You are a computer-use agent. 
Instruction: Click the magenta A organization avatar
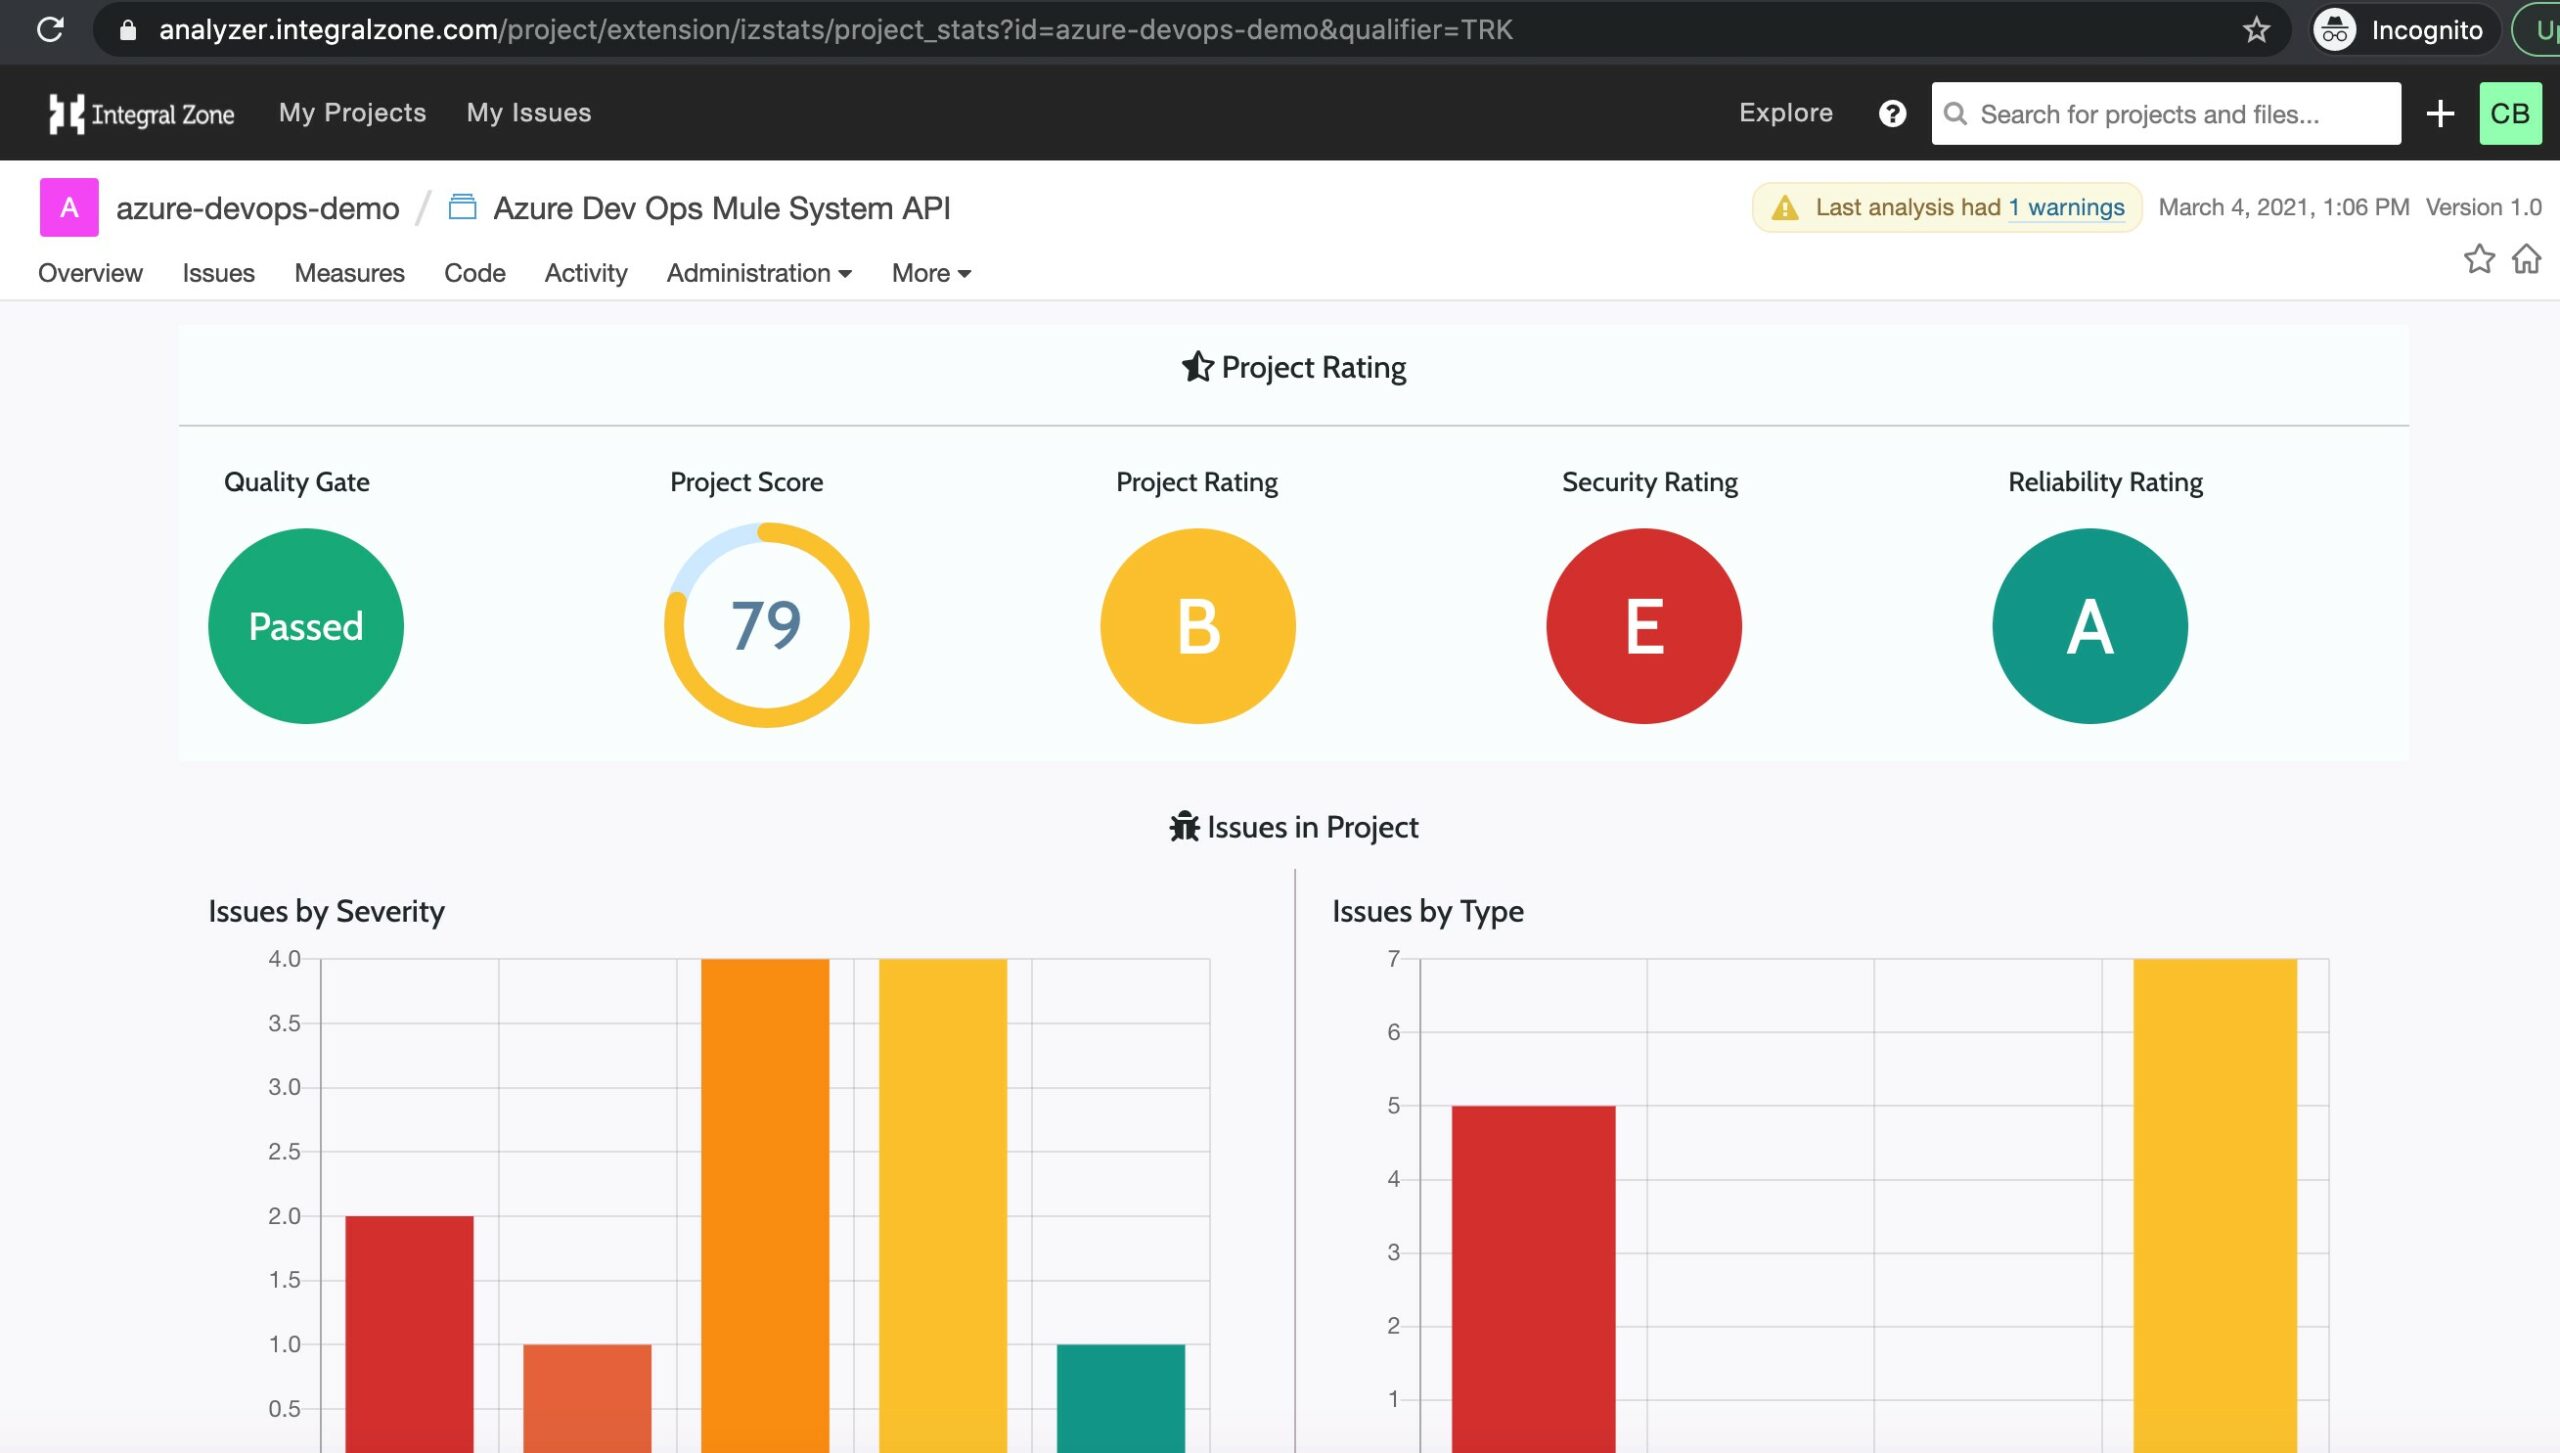click(69, 207)
